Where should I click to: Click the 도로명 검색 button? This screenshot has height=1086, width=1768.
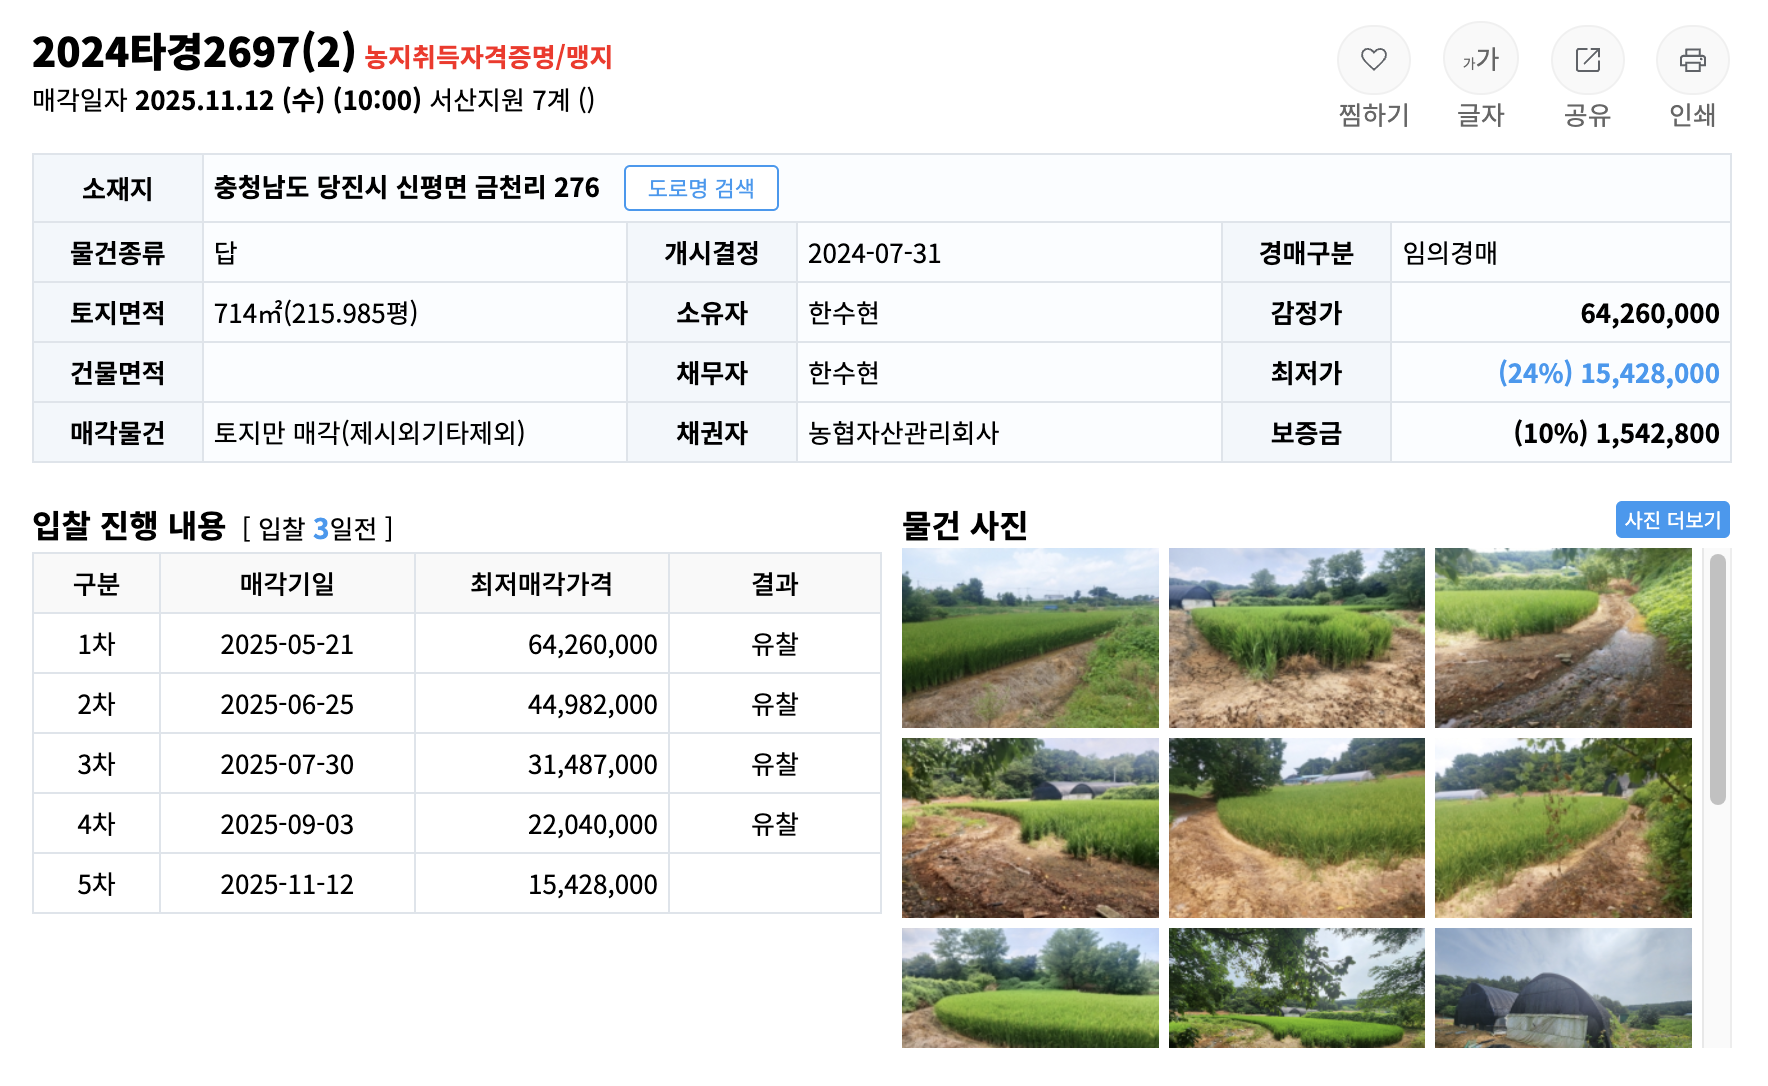pos(701,188)
